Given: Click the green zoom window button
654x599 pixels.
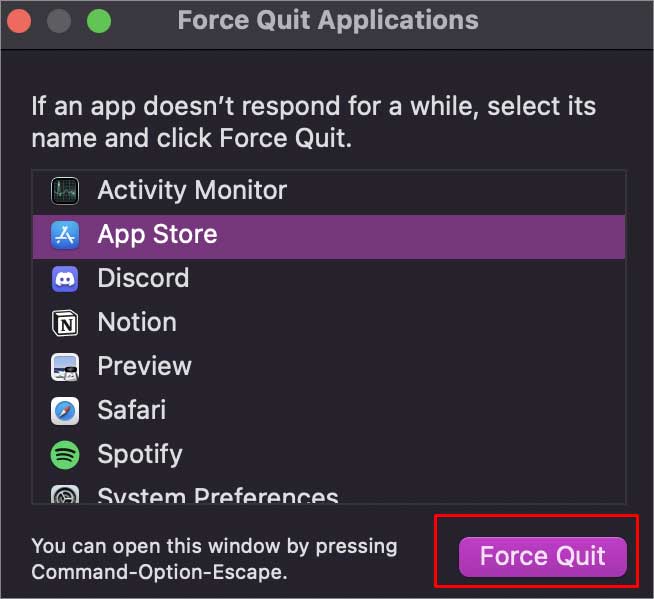Looking at the screenshot, I should click(99, 20).
